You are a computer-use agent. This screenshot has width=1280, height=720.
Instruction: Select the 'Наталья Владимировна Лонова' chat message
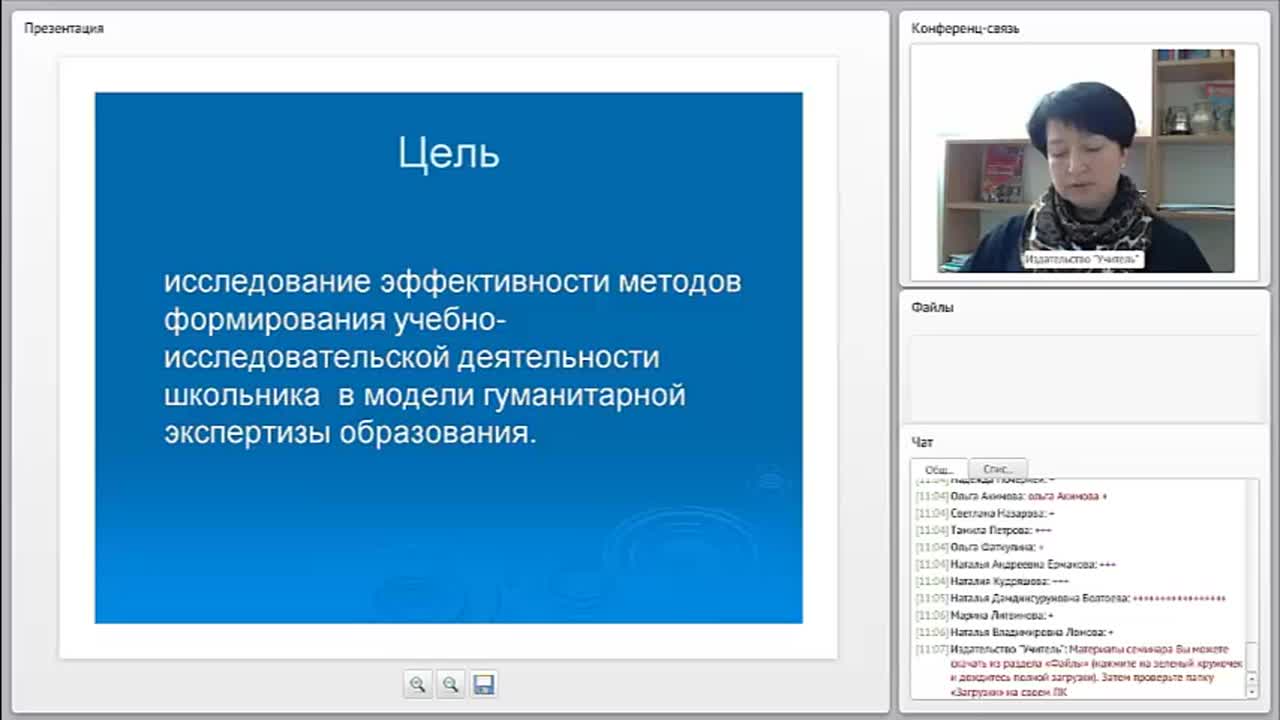(1015, 632)
